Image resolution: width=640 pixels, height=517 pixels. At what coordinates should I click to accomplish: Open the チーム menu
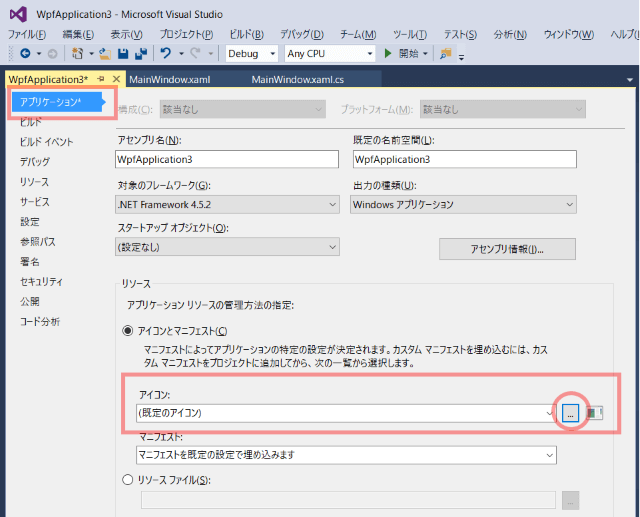coord(358,34)
